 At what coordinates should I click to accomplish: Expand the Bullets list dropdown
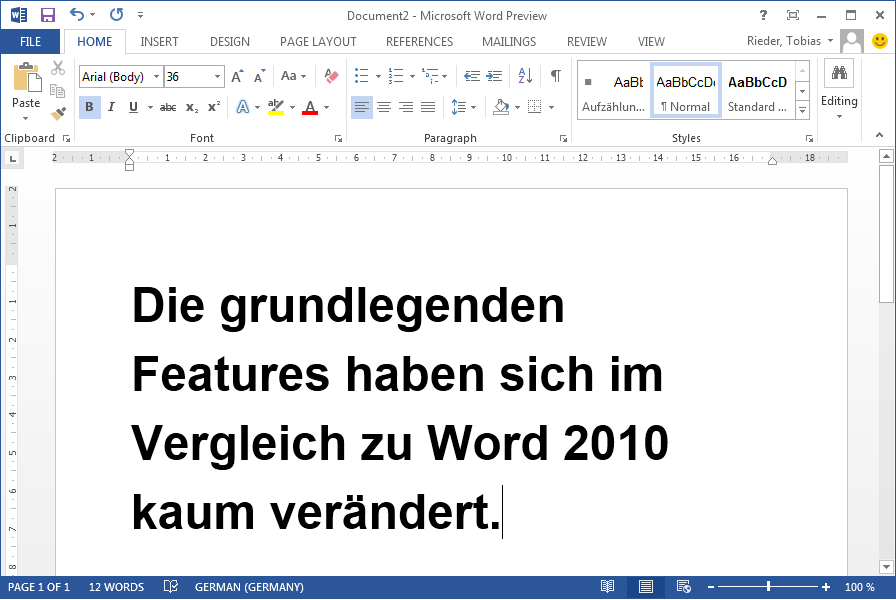coord(378,76)
